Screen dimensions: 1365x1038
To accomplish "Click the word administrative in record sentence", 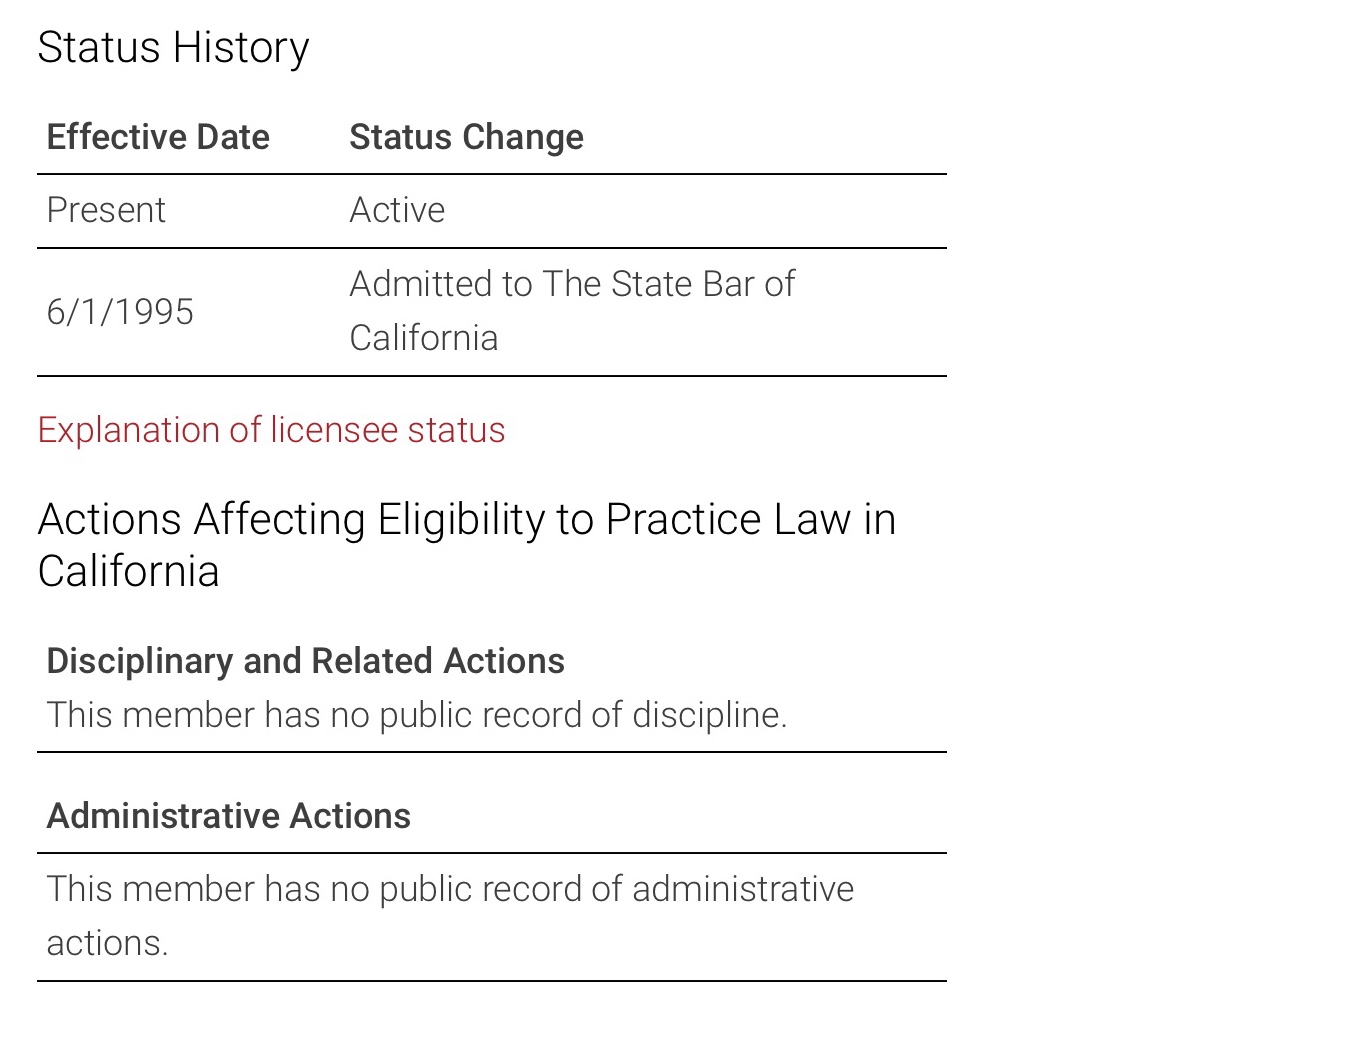I will pyautogui.click(x=743, y=889).
